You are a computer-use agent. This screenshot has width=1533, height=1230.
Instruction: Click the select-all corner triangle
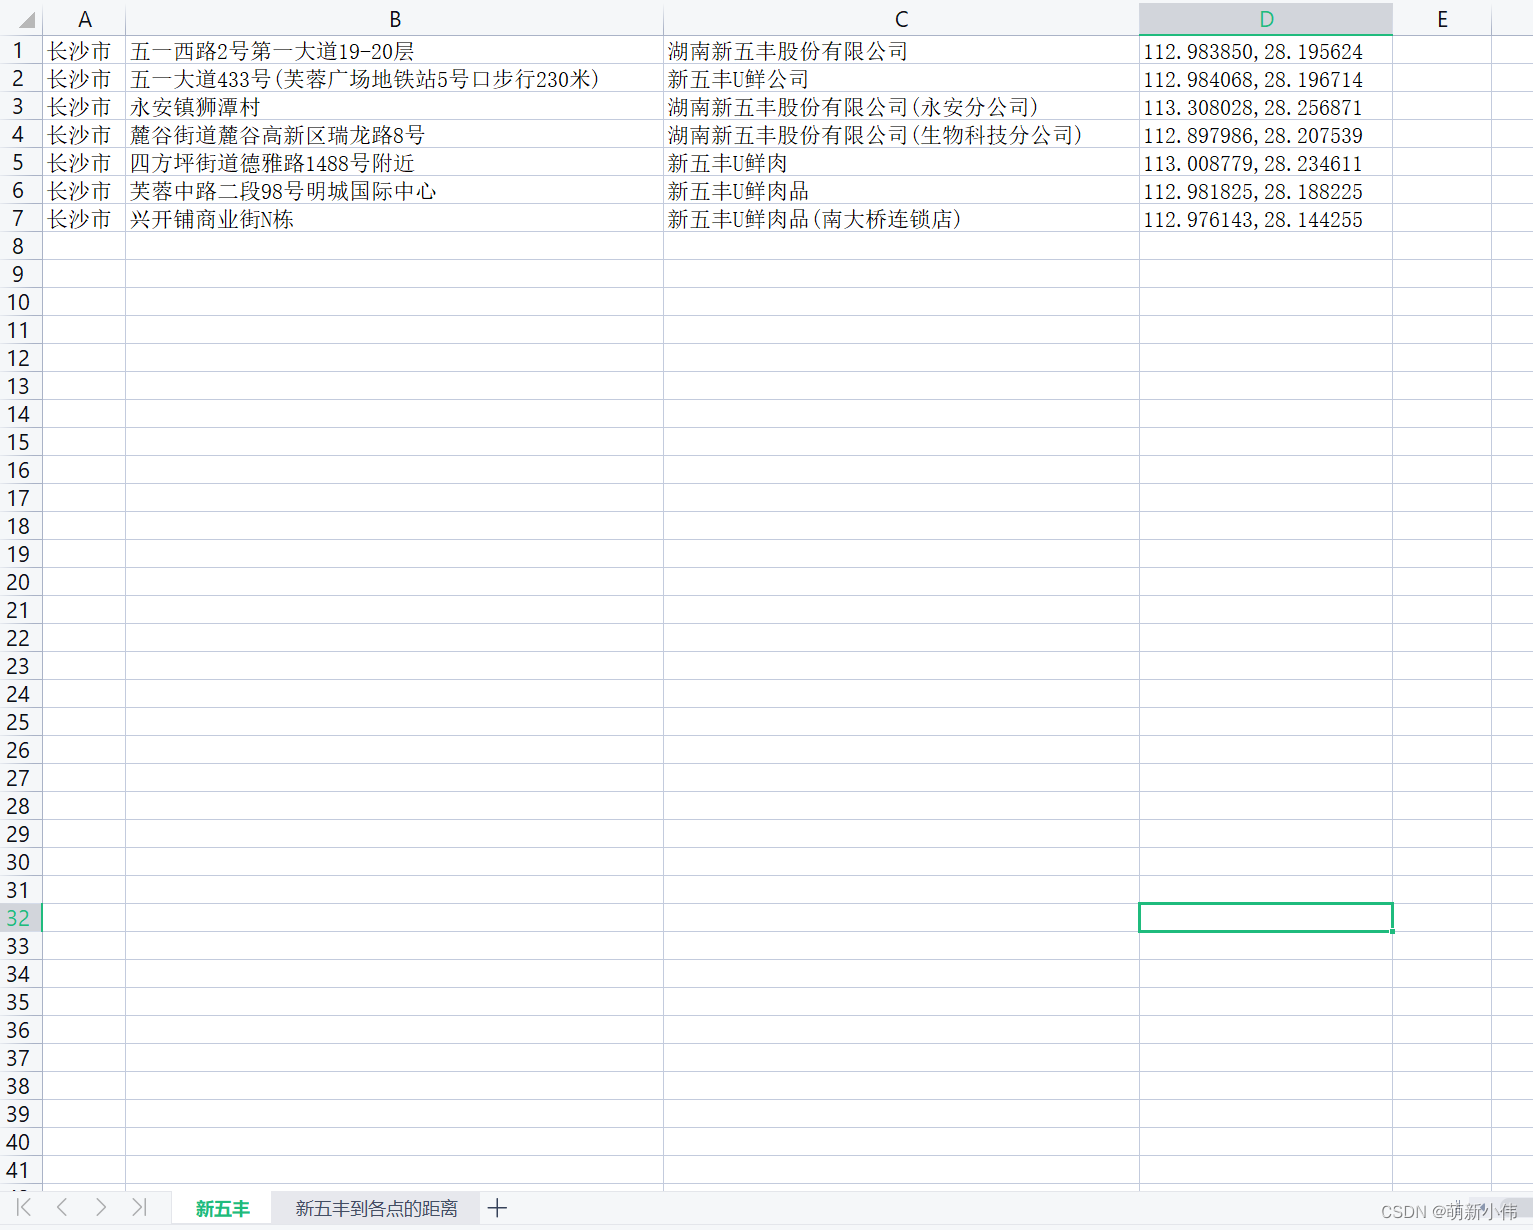27,20
